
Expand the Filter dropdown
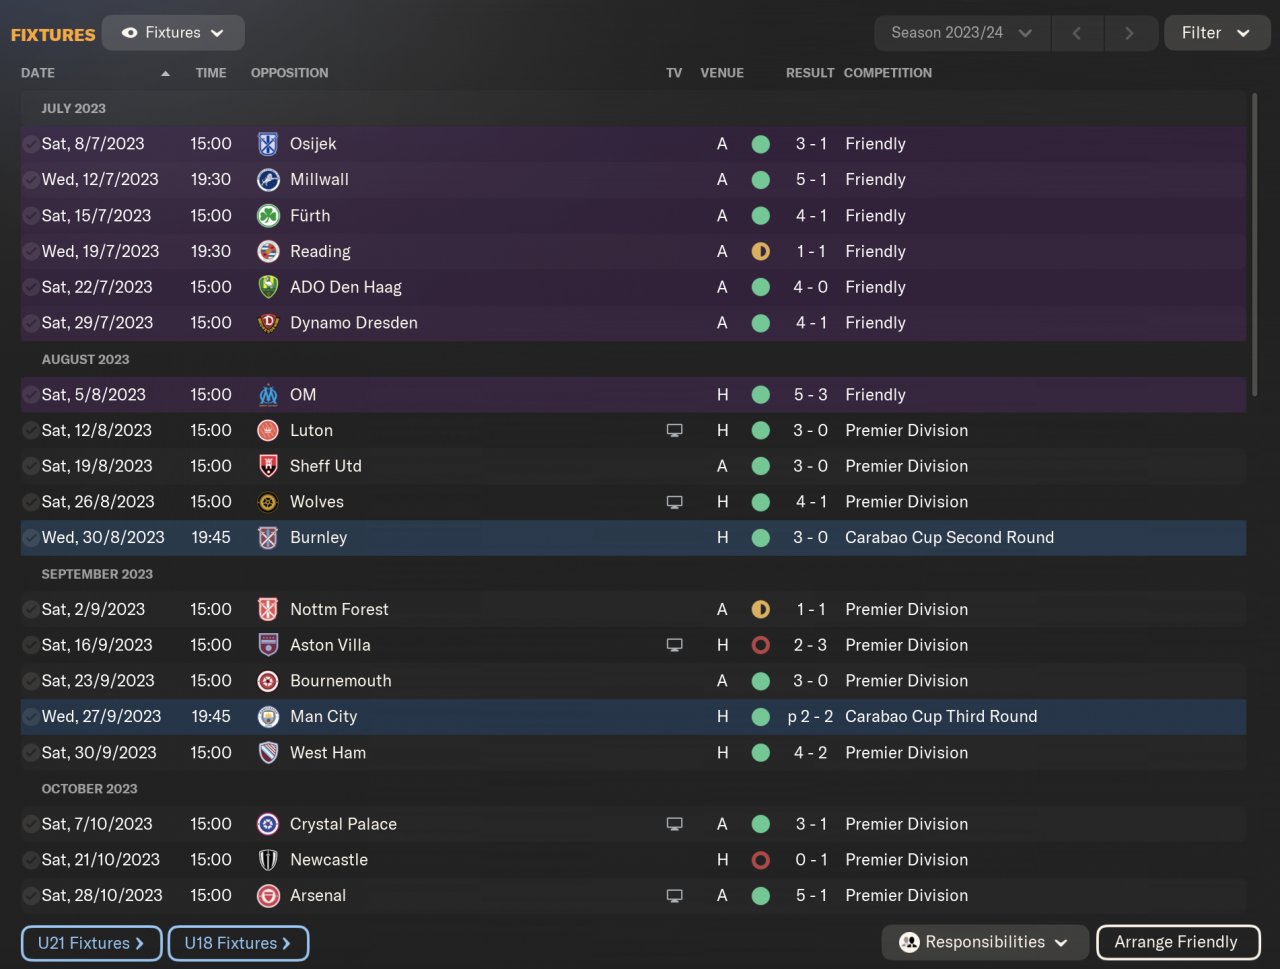pos(1216,33)
